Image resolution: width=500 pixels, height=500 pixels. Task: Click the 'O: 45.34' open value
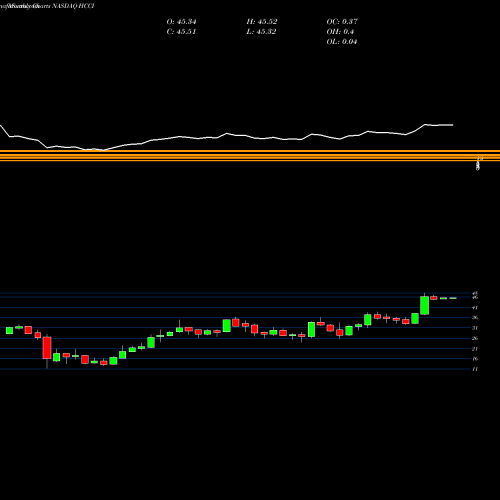tap(181, 22)
